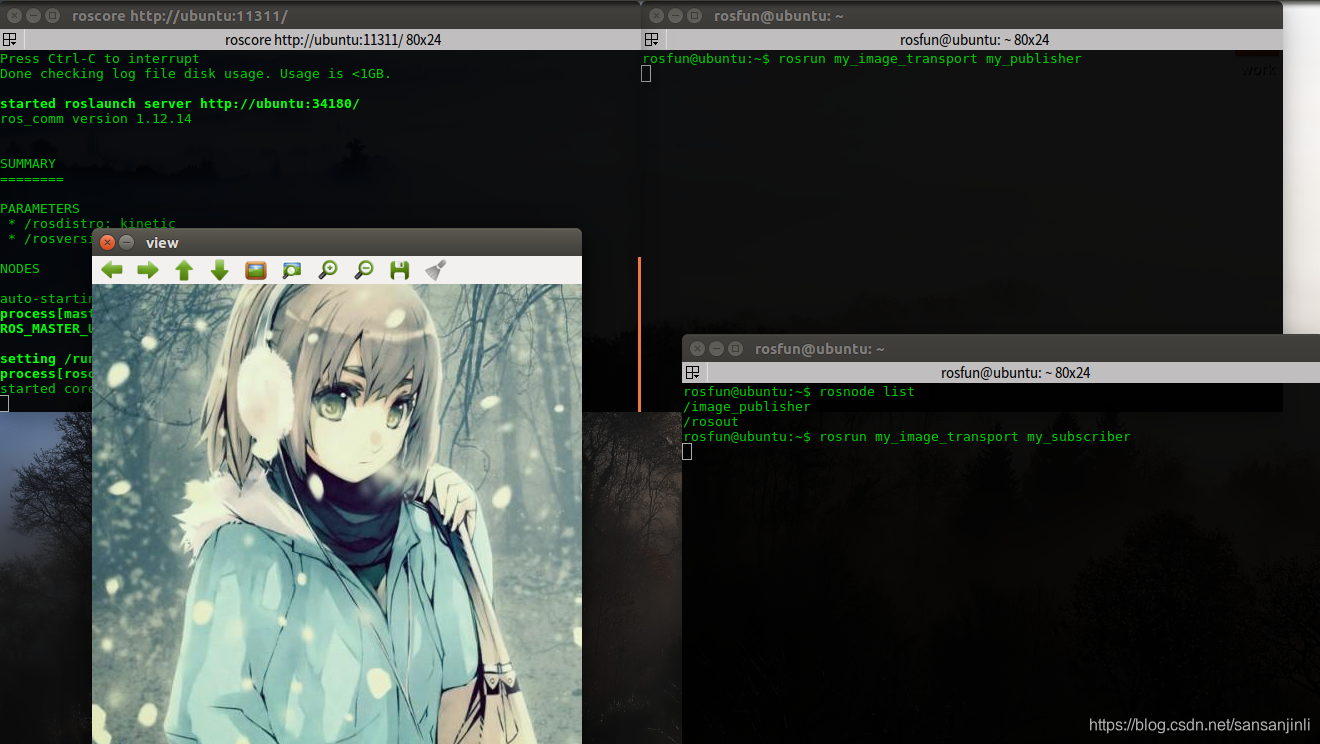The image size is (1320, 744).
Task: Click the "/rosout" node entry
Action: (712, 422)
